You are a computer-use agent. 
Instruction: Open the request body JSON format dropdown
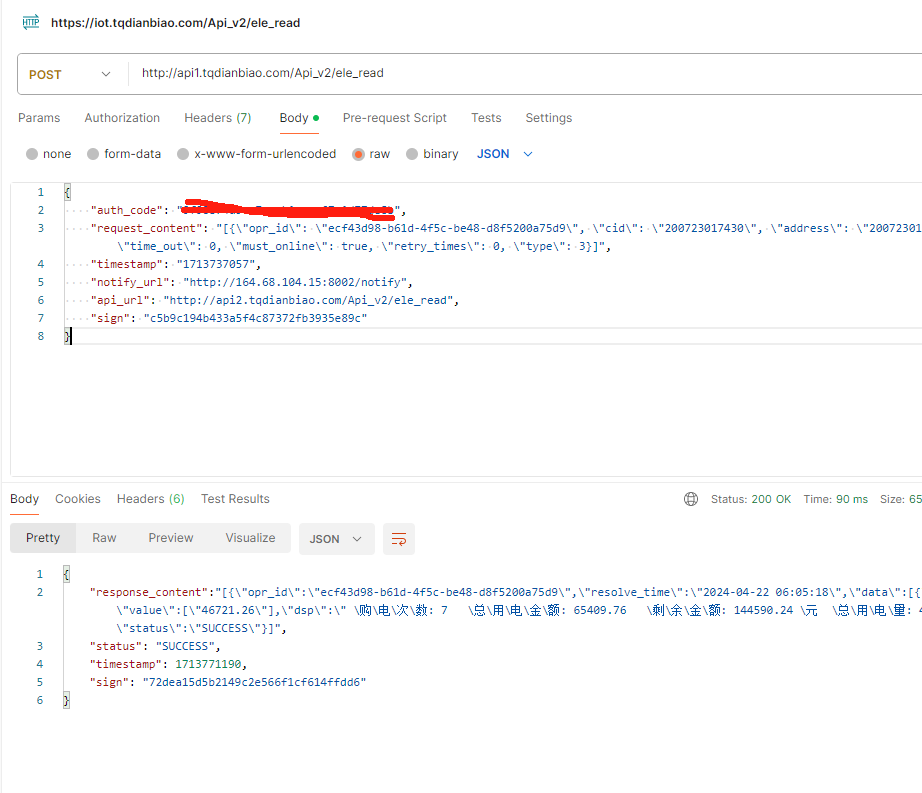[505, 154]
